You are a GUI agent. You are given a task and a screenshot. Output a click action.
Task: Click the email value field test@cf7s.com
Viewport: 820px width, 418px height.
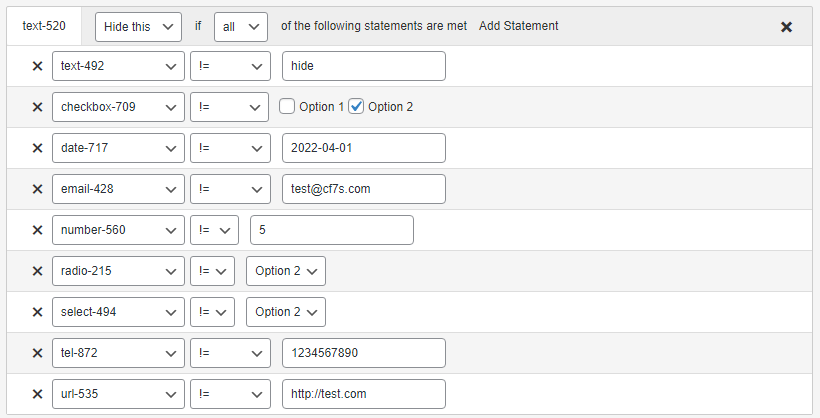coord(363,189)
